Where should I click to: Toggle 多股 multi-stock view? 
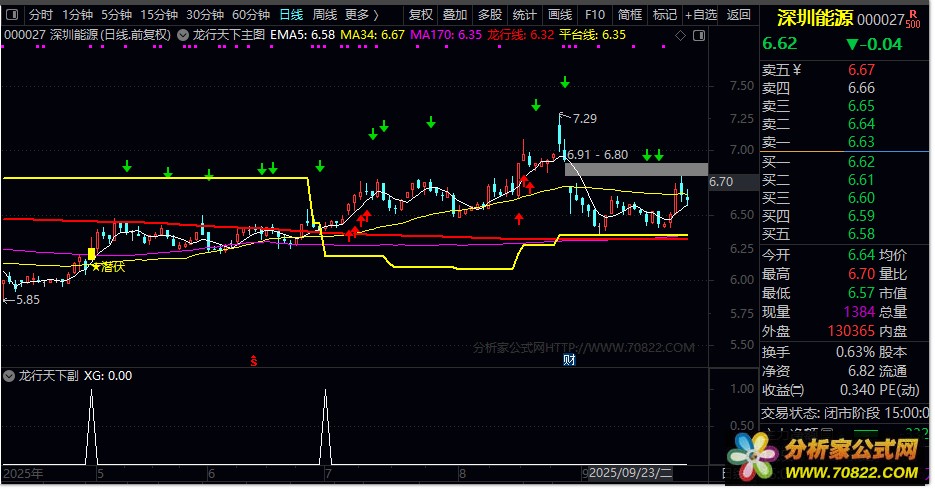pyautogui.click(x=488, y=15)
